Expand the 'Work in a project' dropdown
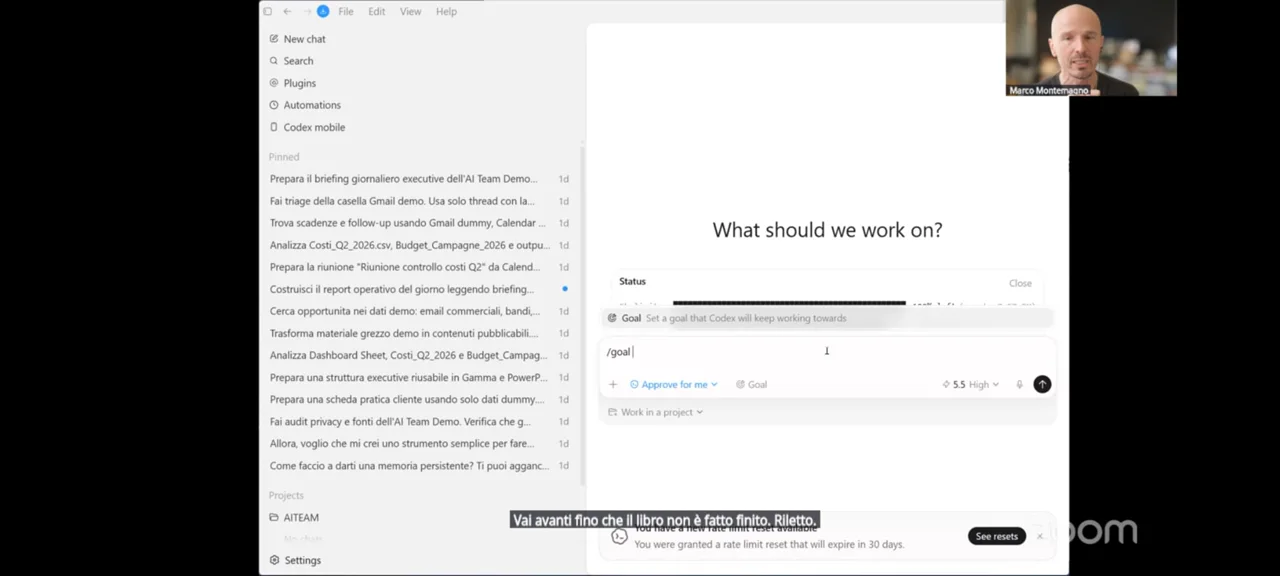The width and height of the screenshot is (1280, 576). pyautogui.click(x=656, y=412)
